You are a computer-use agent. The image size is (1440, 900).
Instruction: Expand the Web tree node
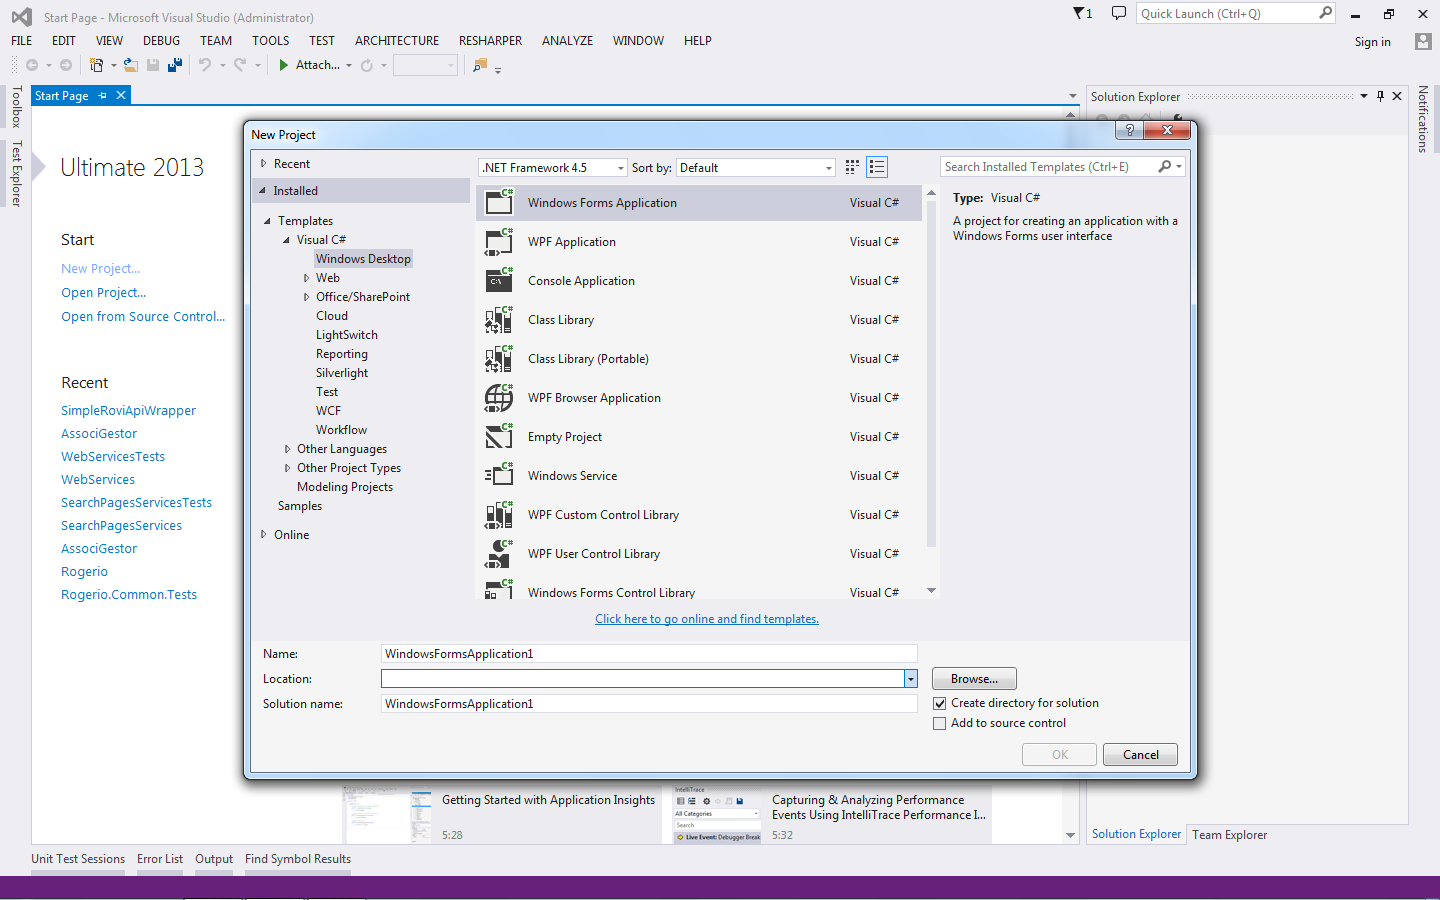pyautogui.click(x=306, y=278)
